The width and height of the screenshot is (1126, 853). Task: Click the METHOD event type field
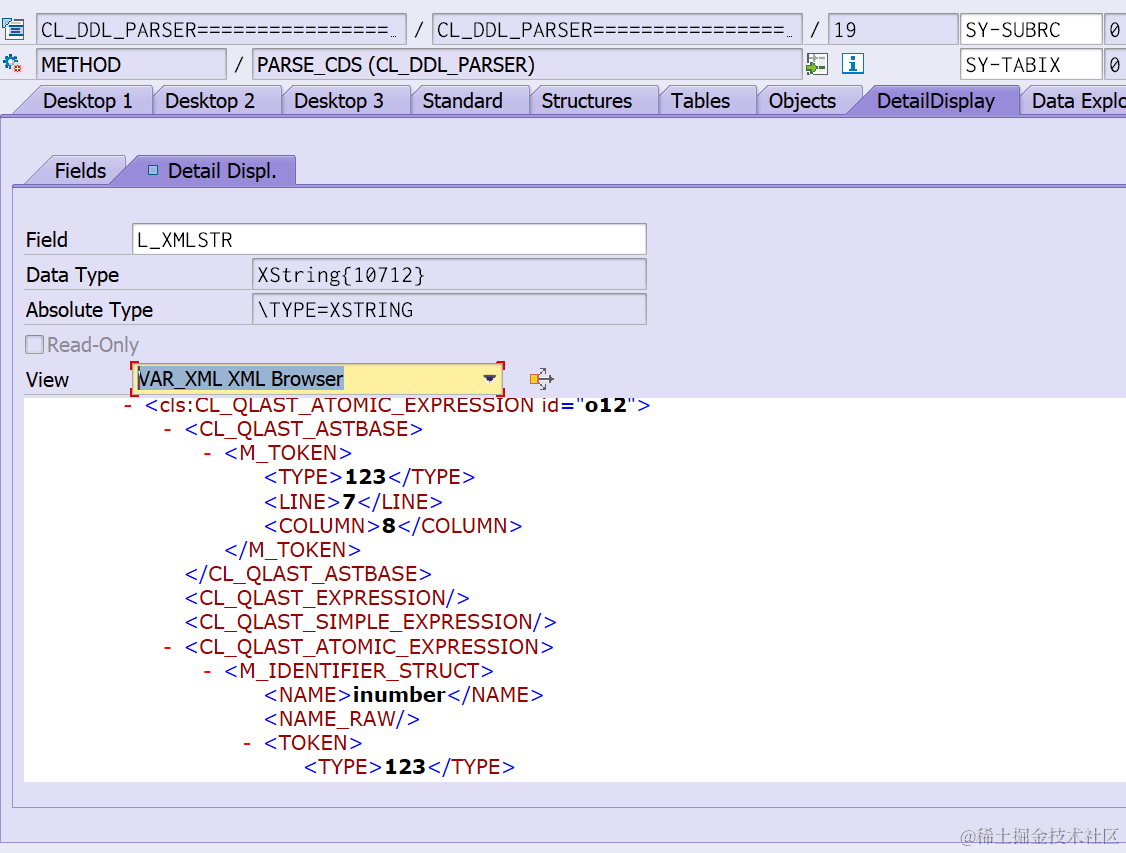click(x=131, y=65)
